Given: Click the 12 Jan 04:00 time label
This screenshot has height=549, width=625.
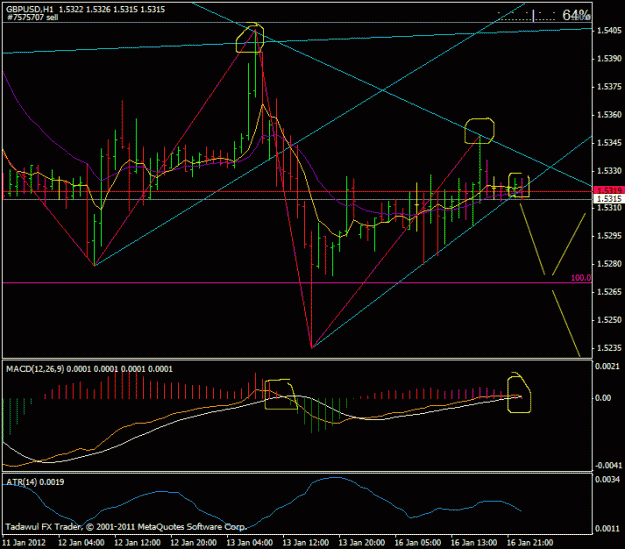Looking at the screenshot, I should (81, 543).
